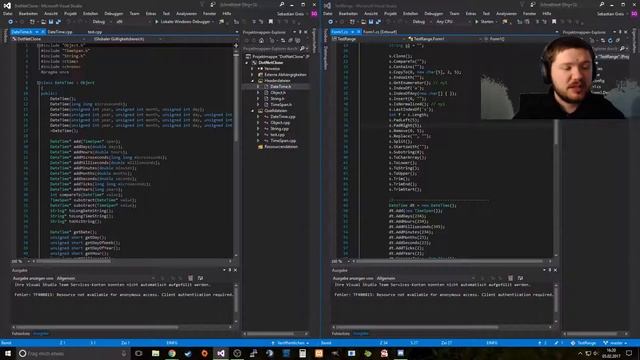
Task: Expand Externe Abhängigkeiten node
Action: coord(253,75)
